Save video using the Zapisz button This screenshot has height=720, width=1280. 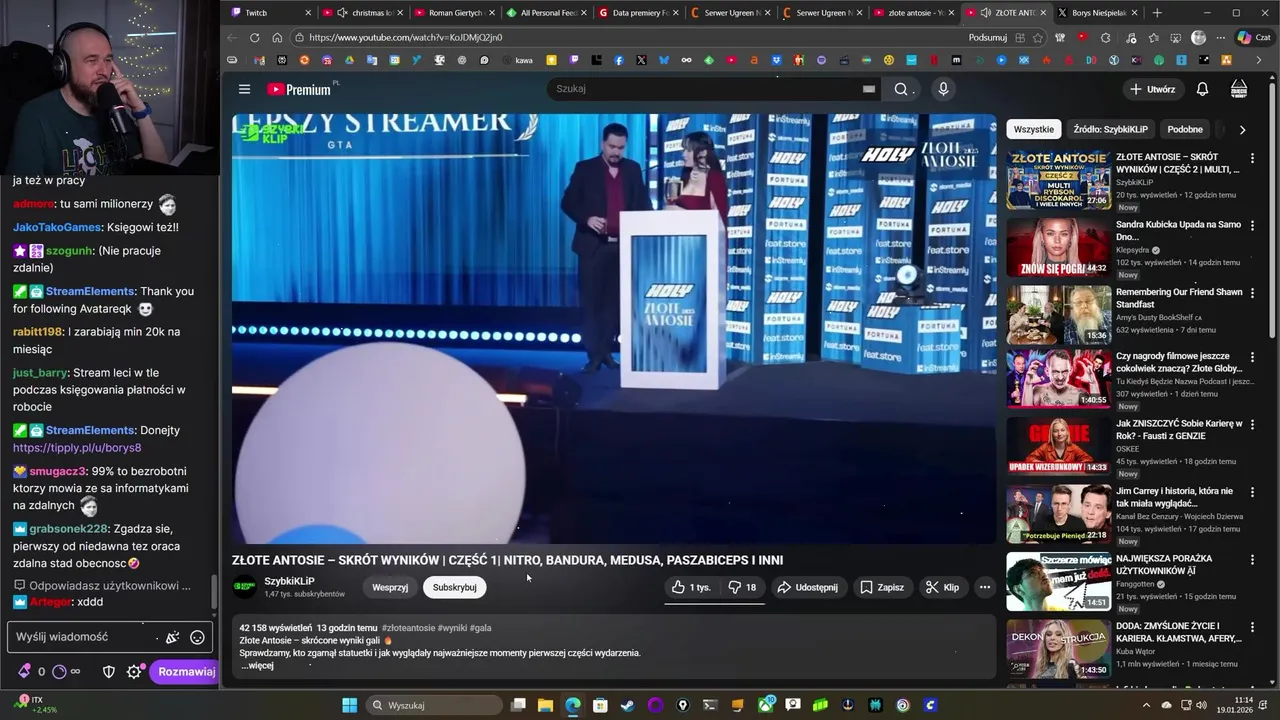coord(882,587)
